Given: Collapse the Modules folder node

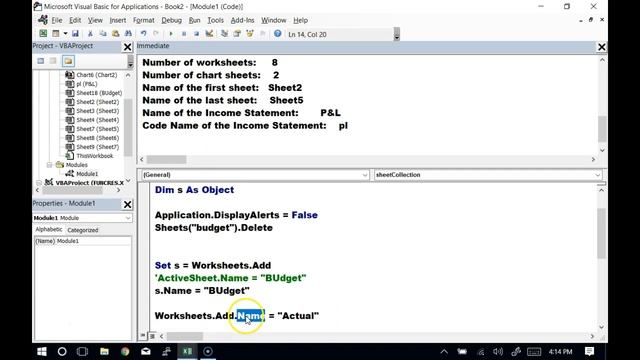Looking at the screenshot, I should pyautogui.click(x=49, y=165).
